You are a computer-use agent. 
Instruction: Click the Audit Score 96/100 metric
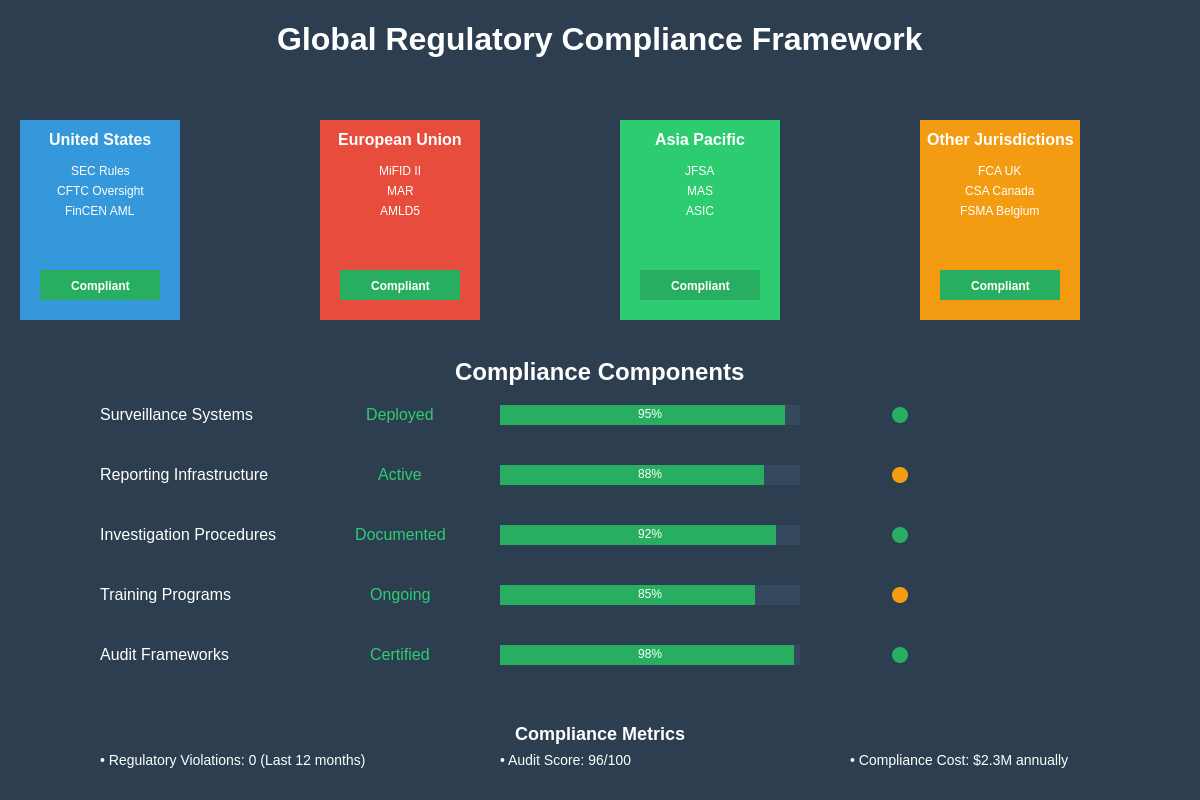pyautogui.click(x=565, y=760)
